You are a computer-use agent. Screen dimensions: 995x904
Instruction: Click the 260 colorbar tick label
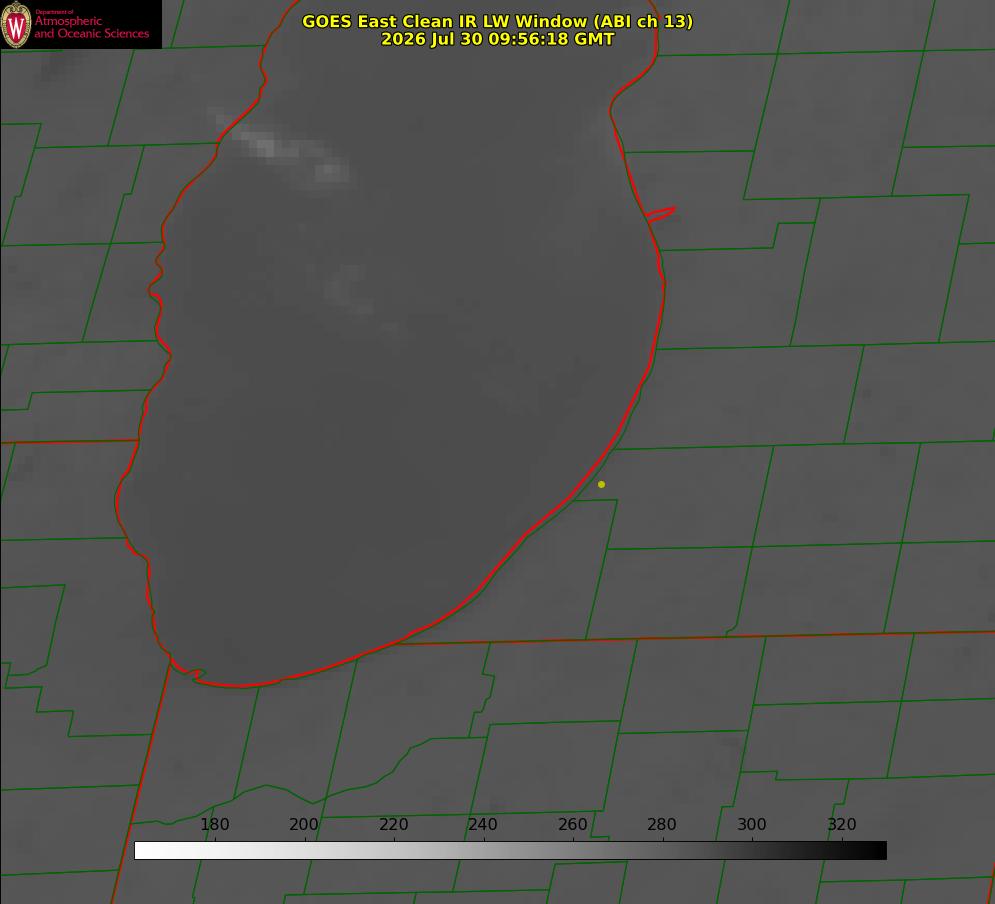572,824
